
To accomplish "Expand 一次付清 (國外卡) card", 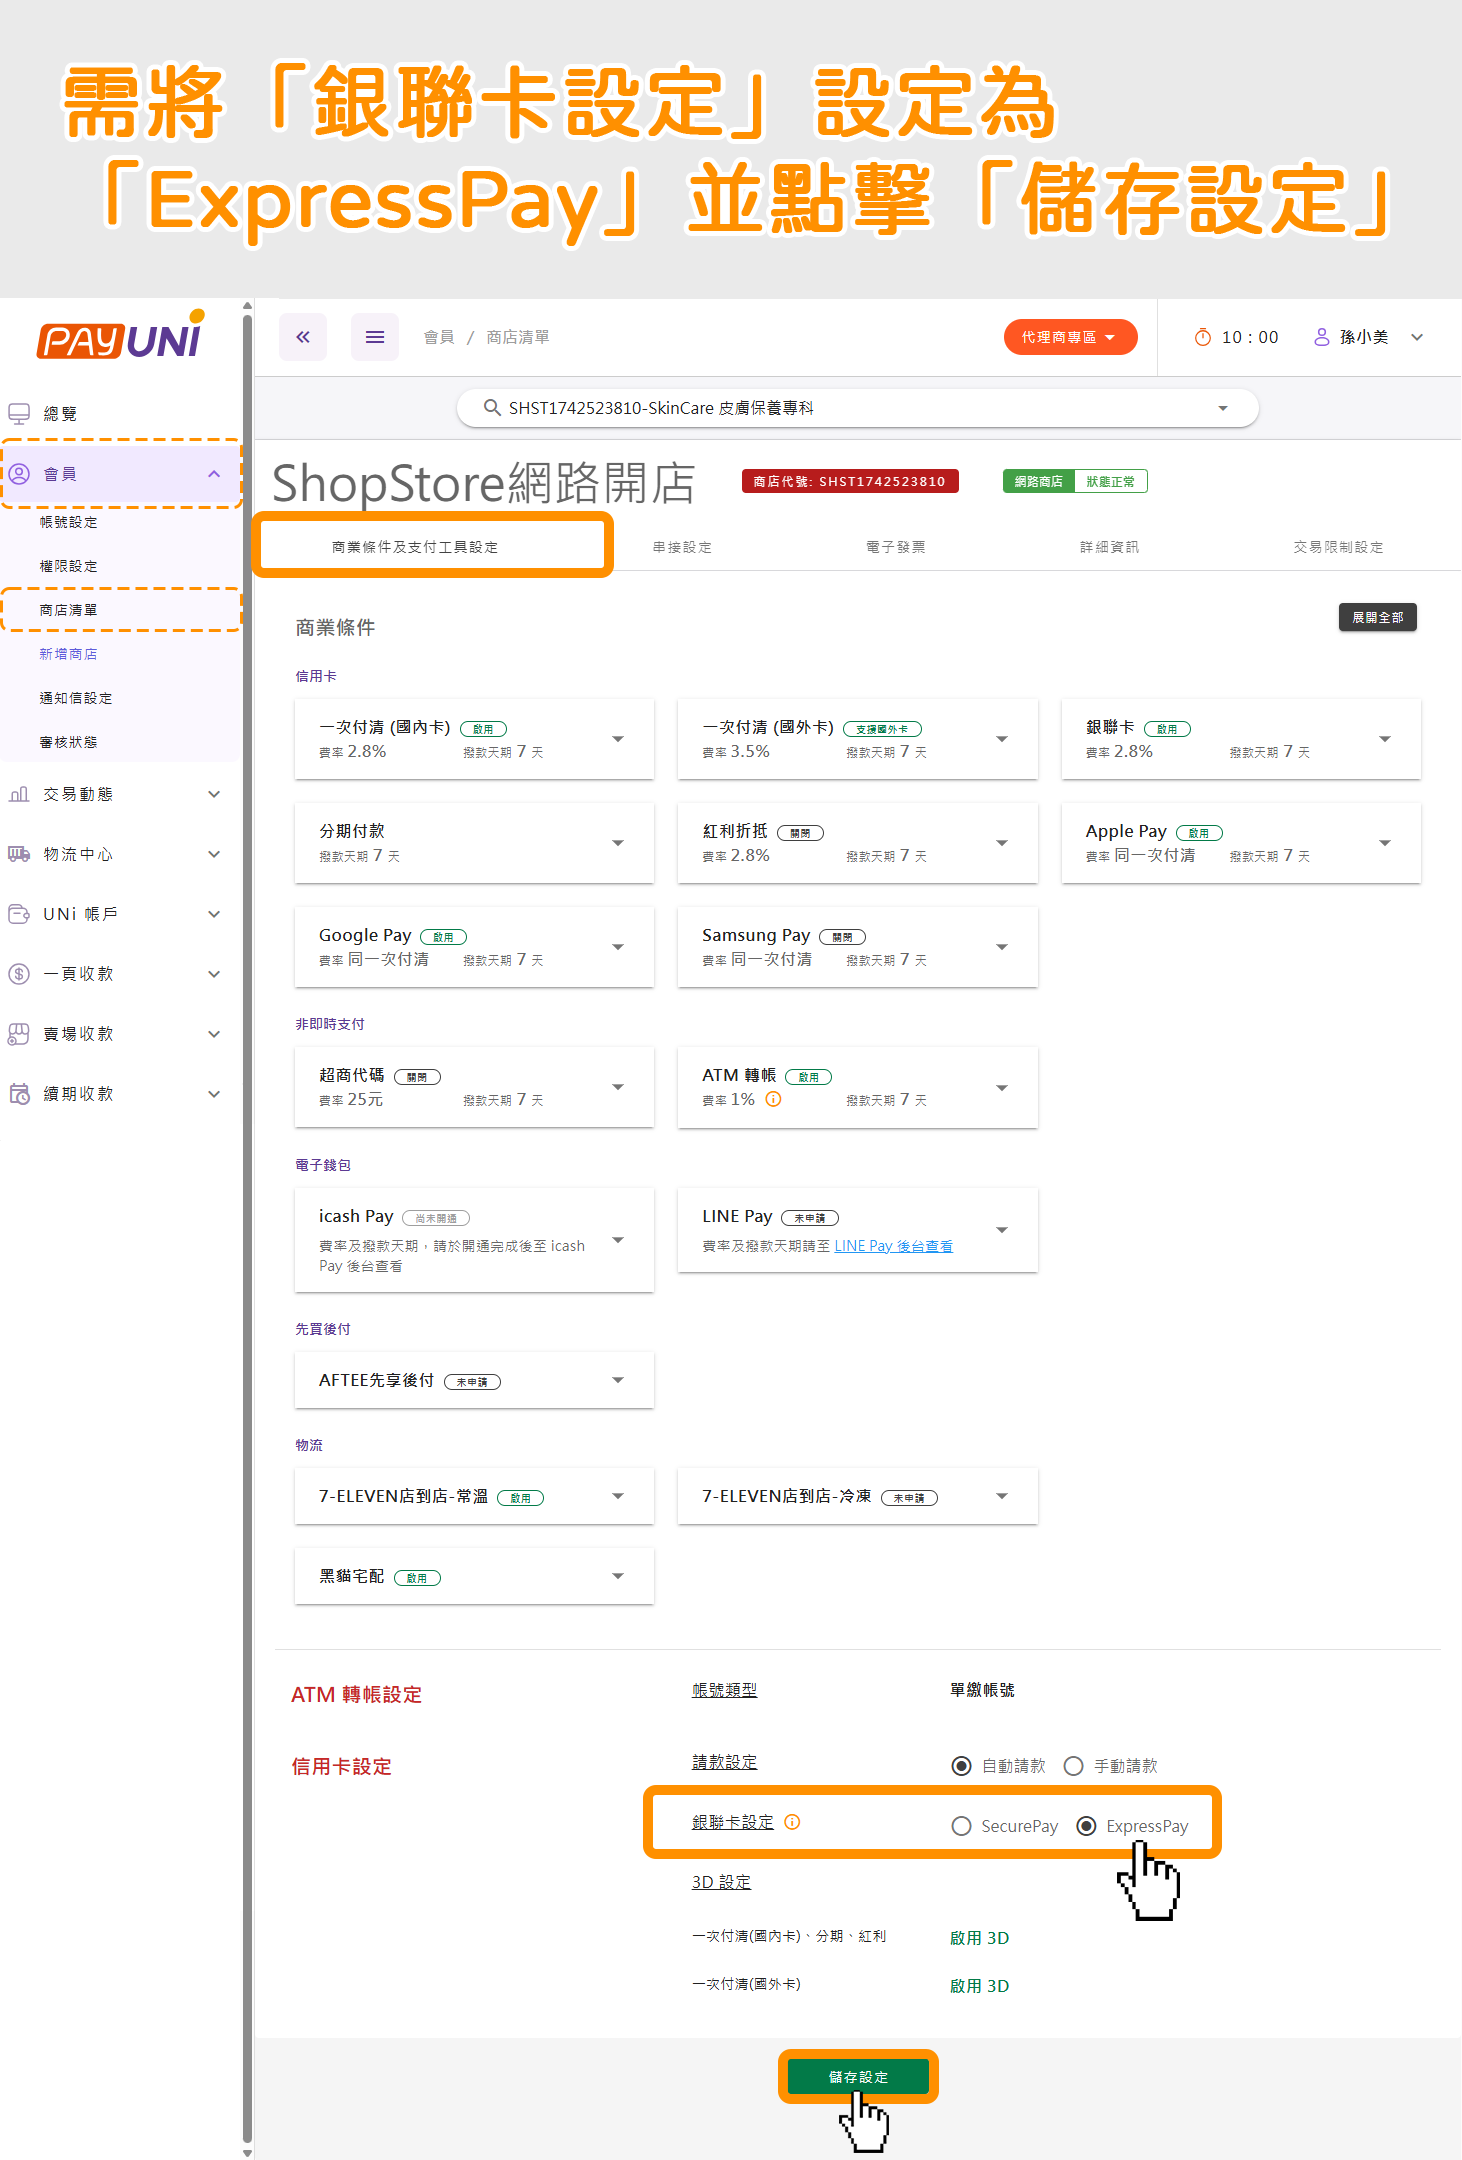I will (x=1002, y=739).
